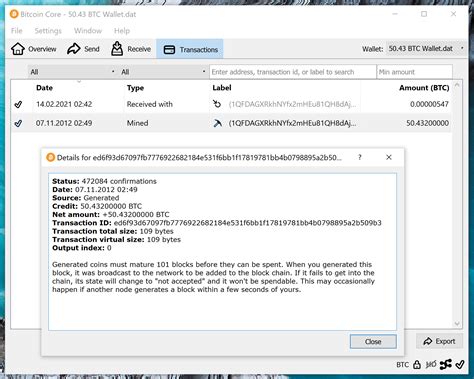Click the address search input field
474x379 pixels.
click(x=292, y=72)
